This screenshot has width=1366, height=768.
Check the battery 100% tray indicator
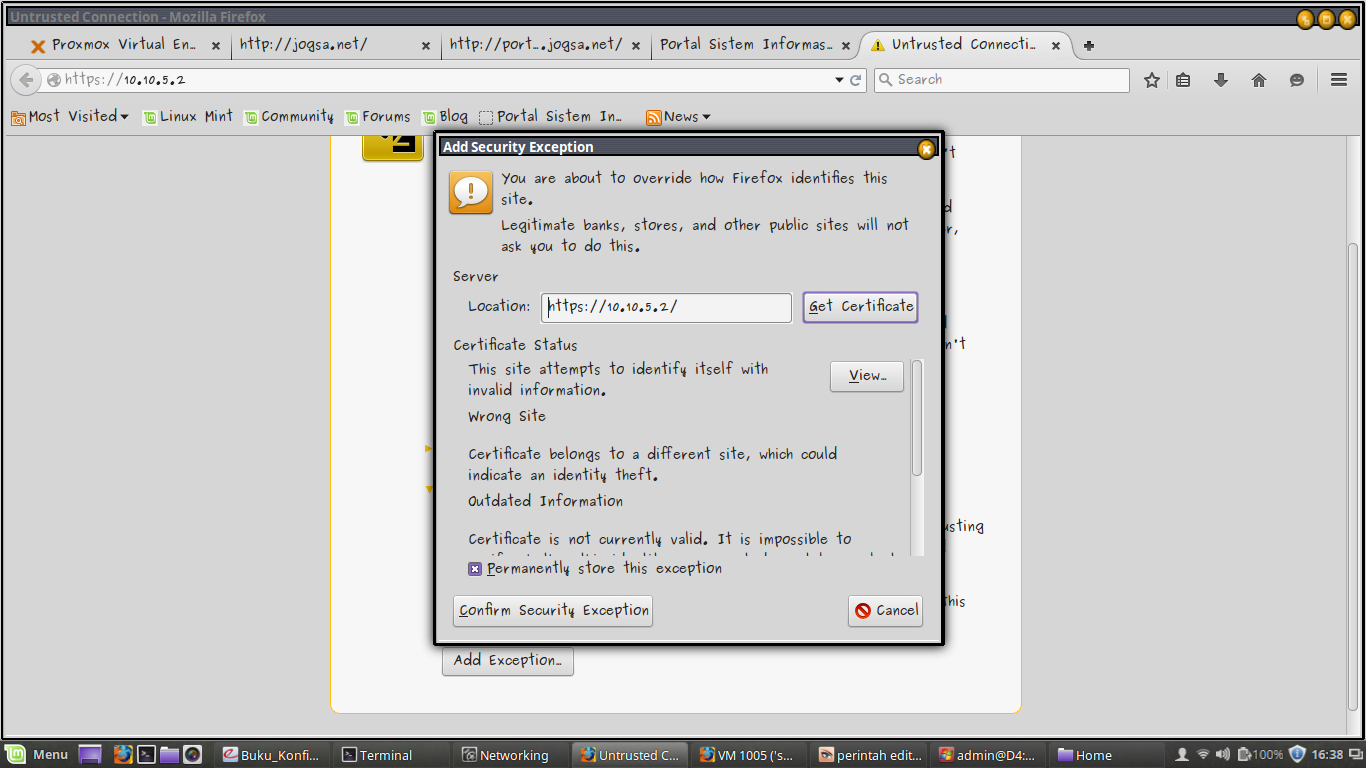[x=1260, y=755]
